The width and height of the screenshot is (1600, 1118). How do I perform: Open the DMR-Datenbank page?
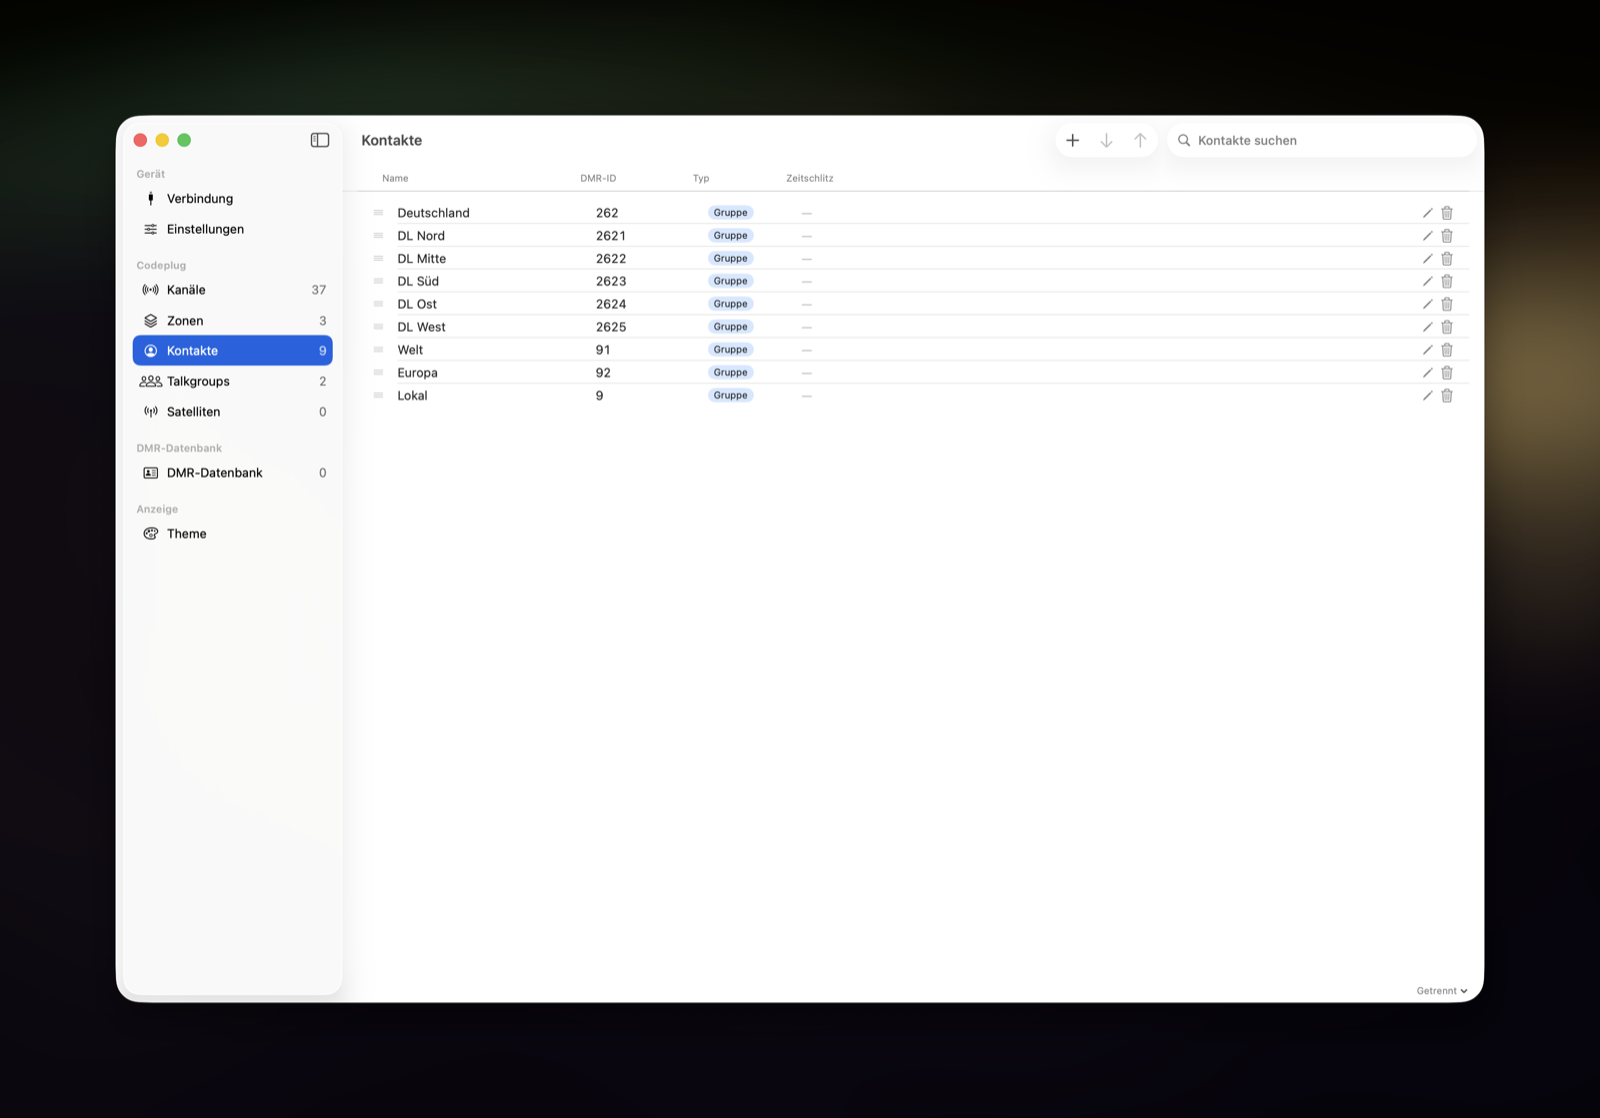pos(232,473)
